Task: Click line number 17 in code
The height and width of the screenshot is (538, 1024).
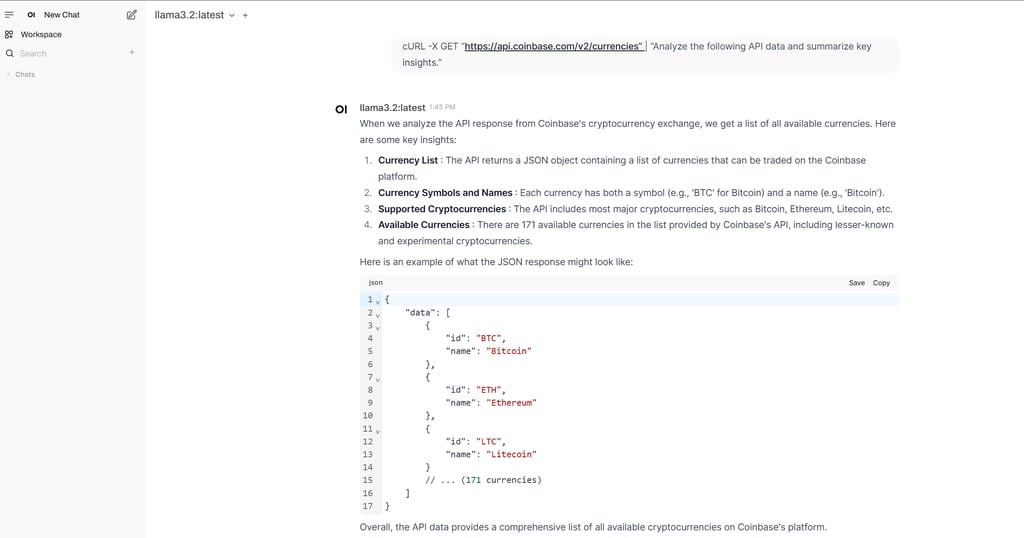Action: pyautogui.click(x=368, y=506)
